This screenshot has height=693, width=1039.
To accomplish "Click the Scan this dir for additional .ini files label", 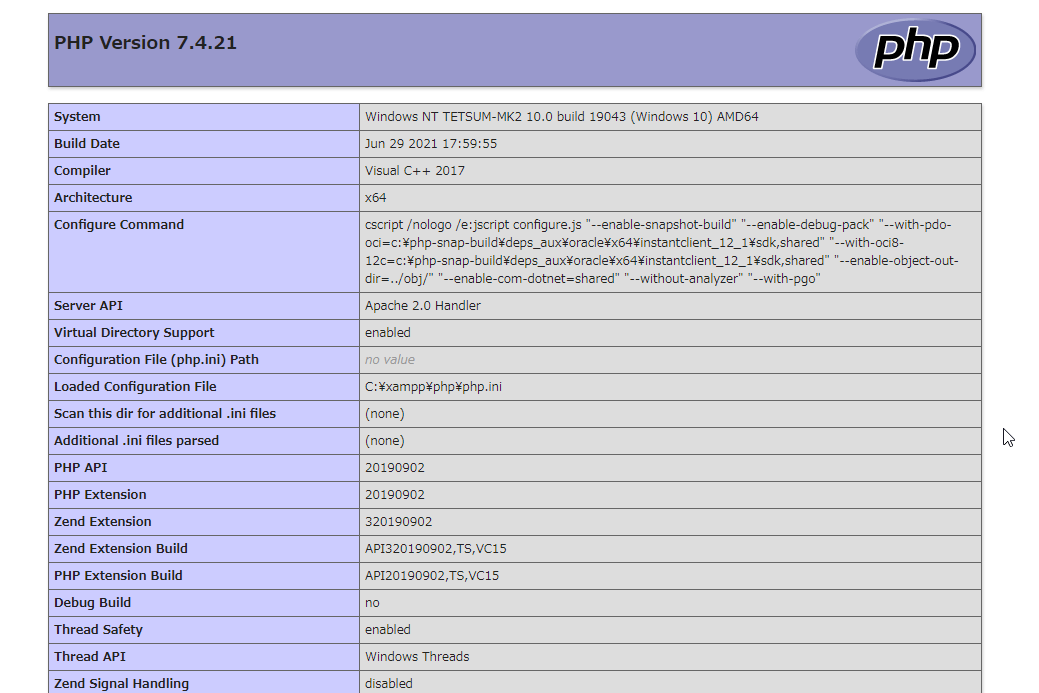I will 165,414.
